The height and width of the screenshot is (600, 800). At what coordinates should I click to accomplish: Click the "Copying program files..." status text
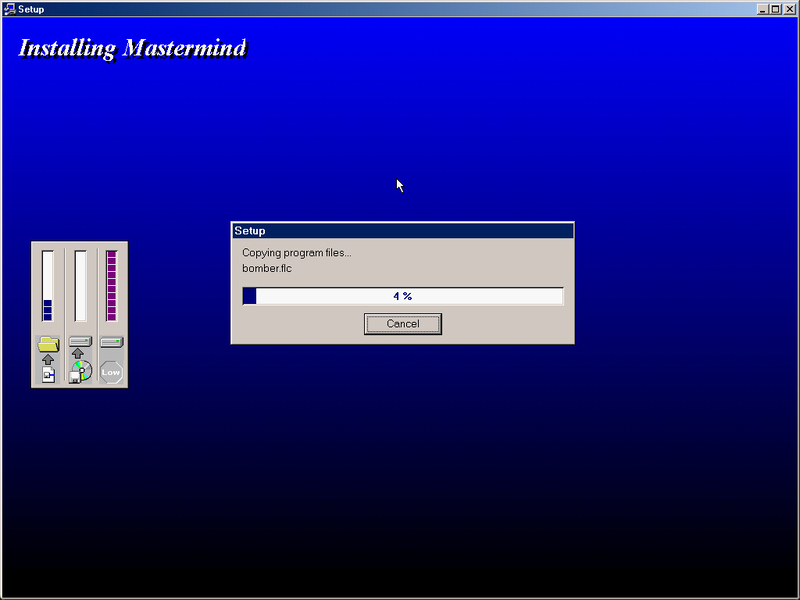[296, 253]
